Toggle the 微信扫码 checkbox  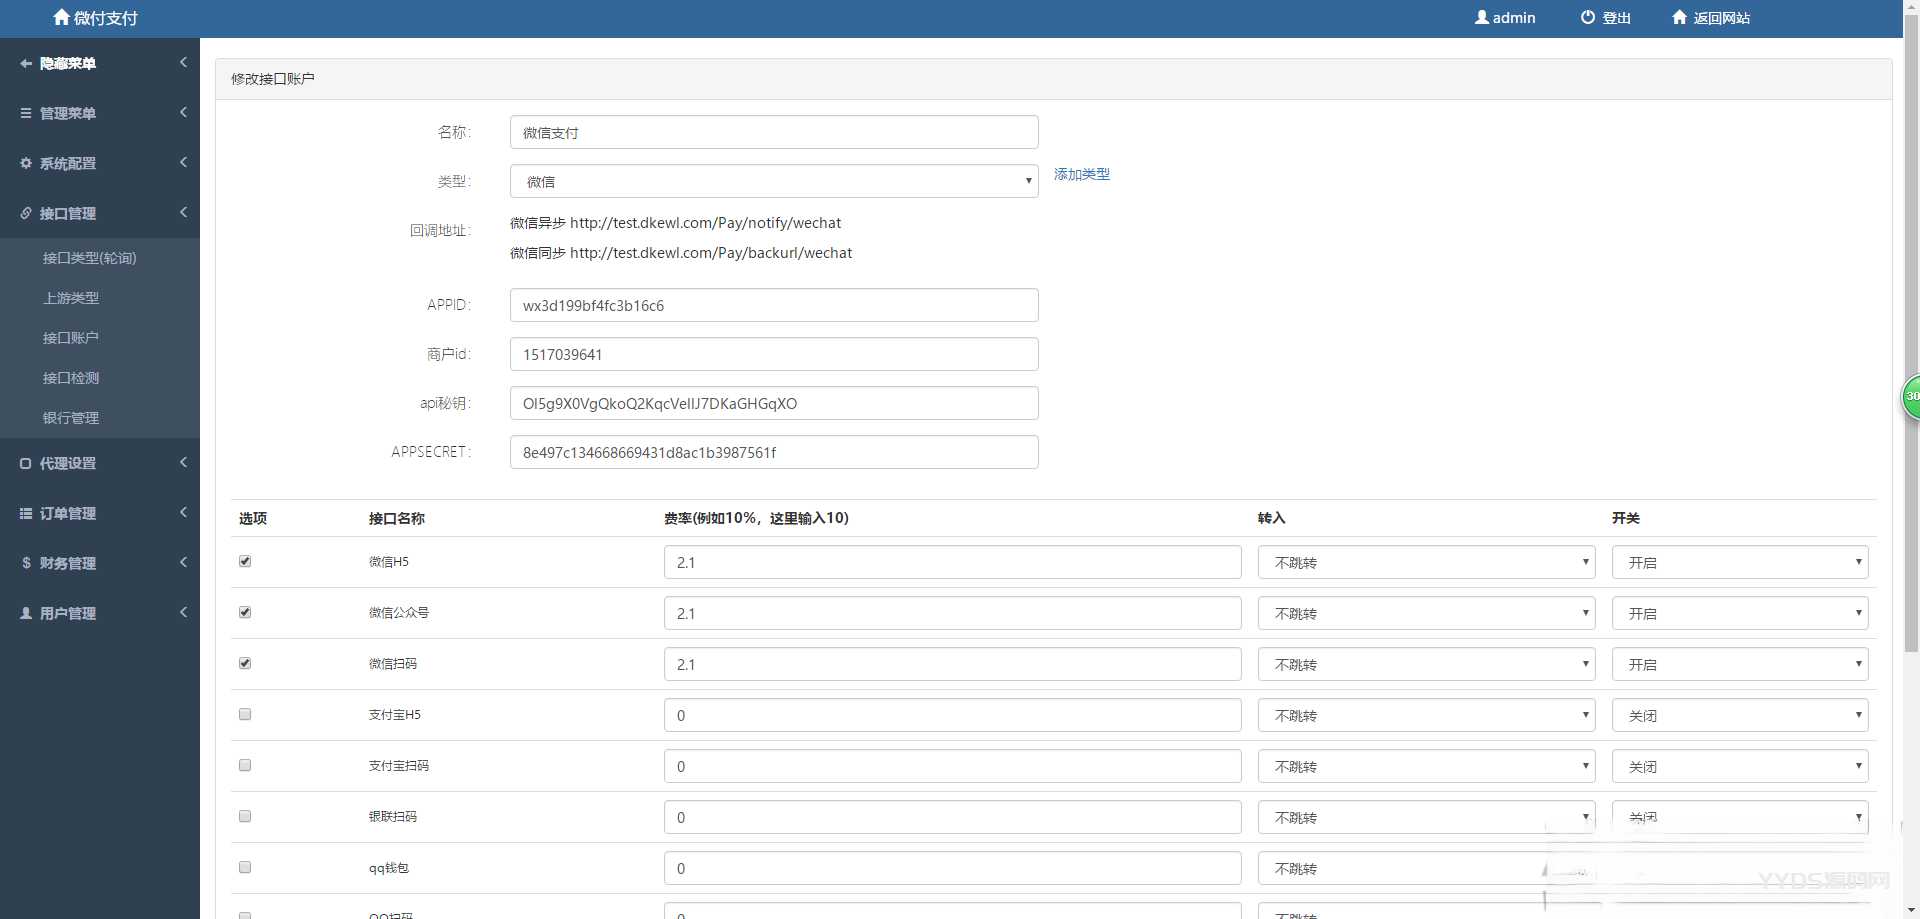(x=245, y=663)
